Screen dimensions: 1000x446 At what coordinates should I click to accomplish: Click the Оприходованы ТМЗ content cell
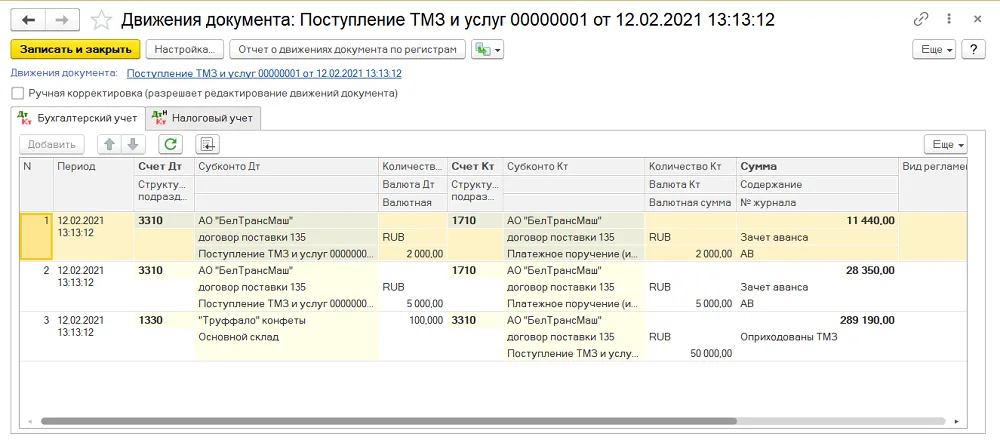[817, 337]
